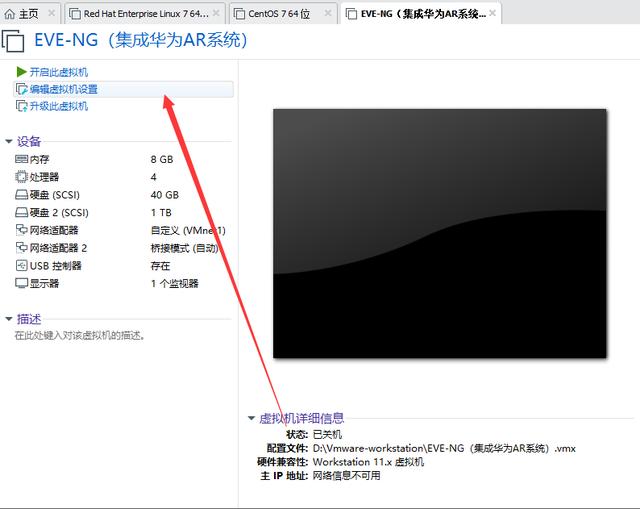Viewport: 640px width, 509px height.
Task: Click the 40 GB disk value
Action: (x=165, y=195)
